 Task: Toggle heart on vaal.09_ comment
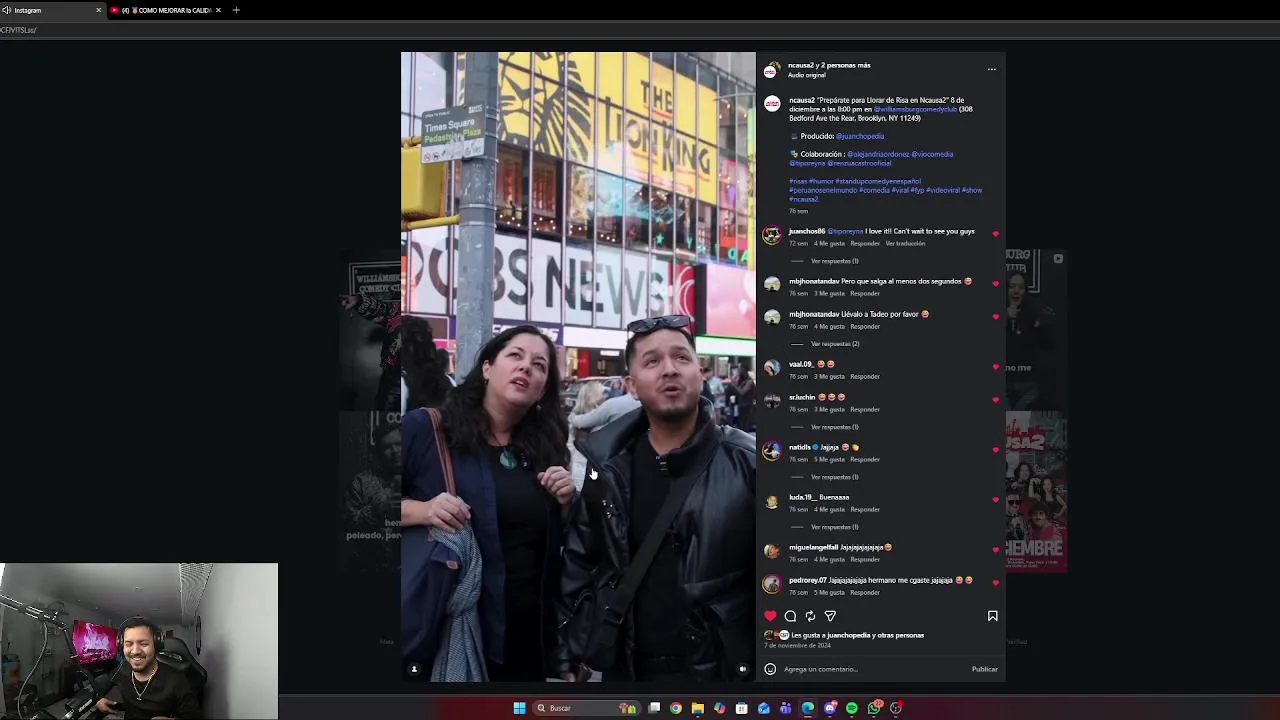996,367
